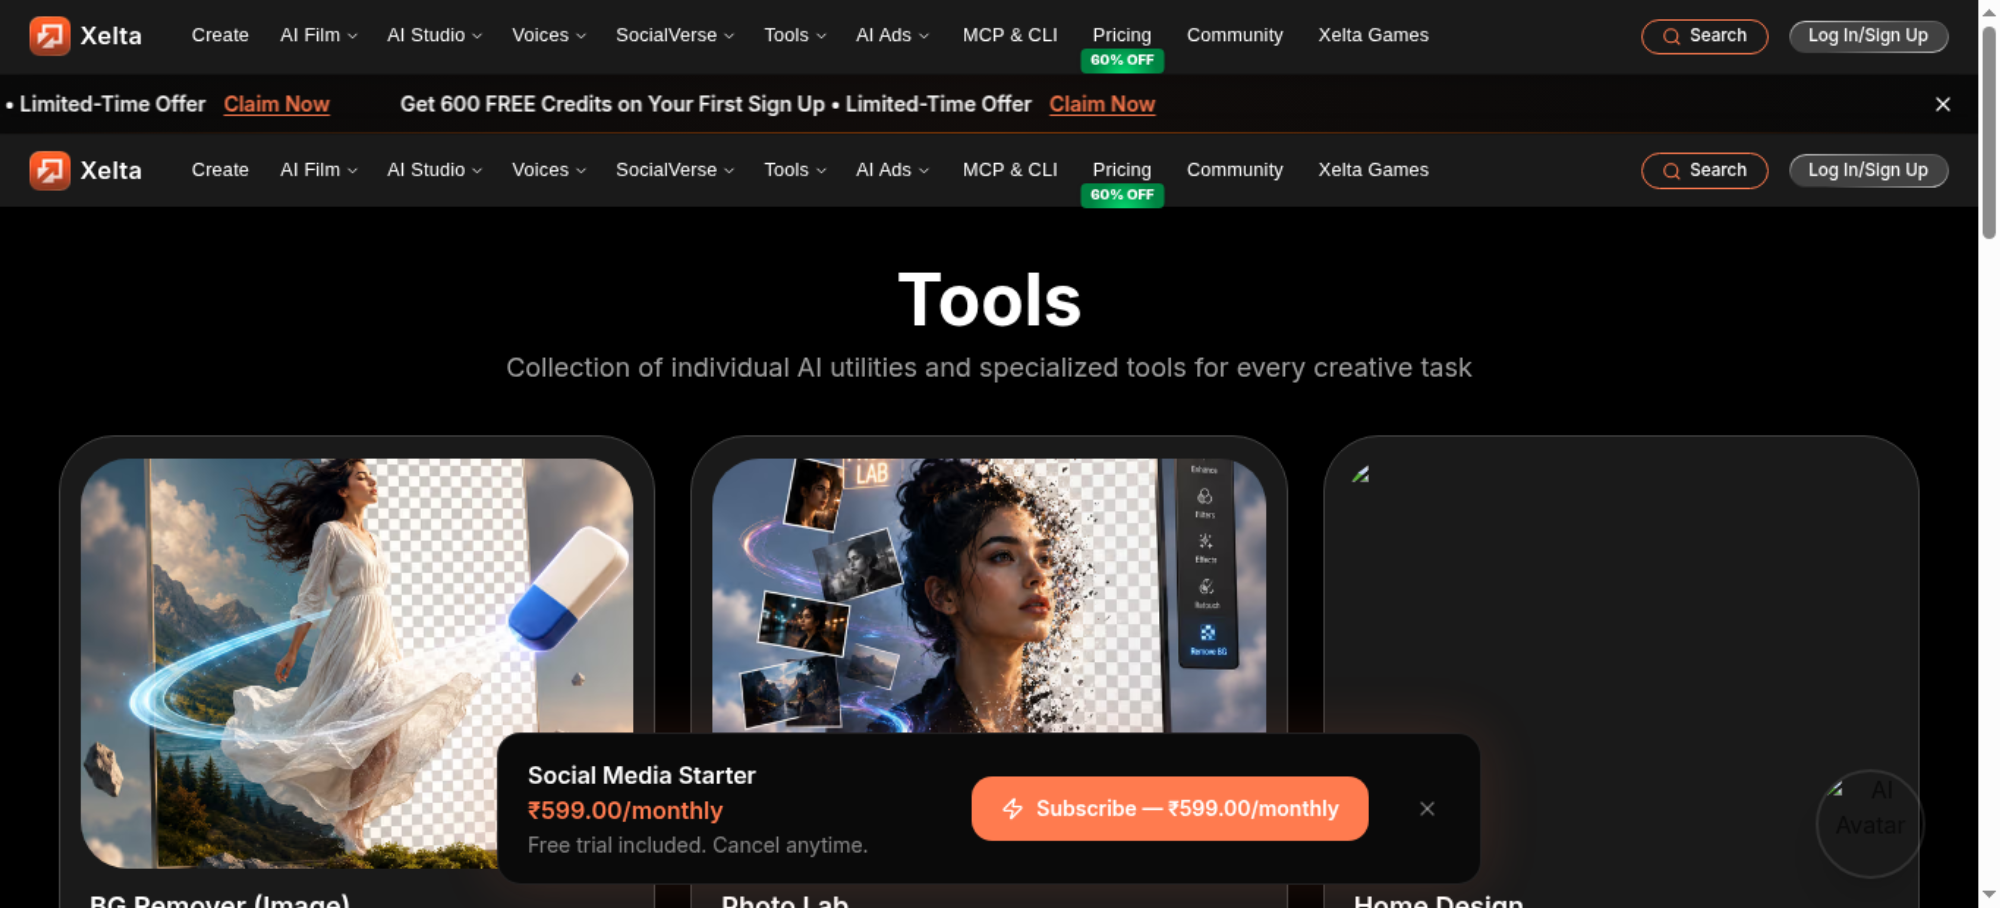Open Community in the second navbar
The image size is (2000, 908).
(x=1235, y=170)
